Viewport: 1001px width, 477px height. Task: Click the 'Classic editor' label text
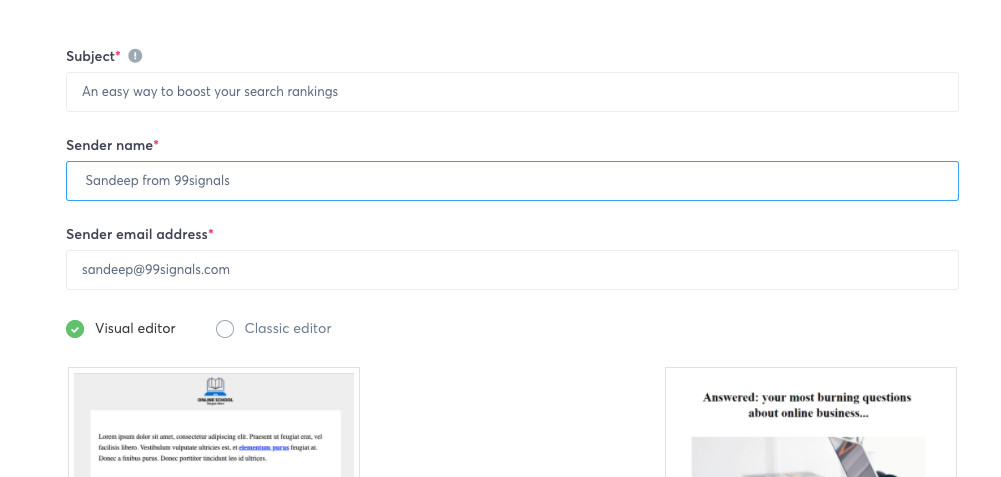(287, 329)
